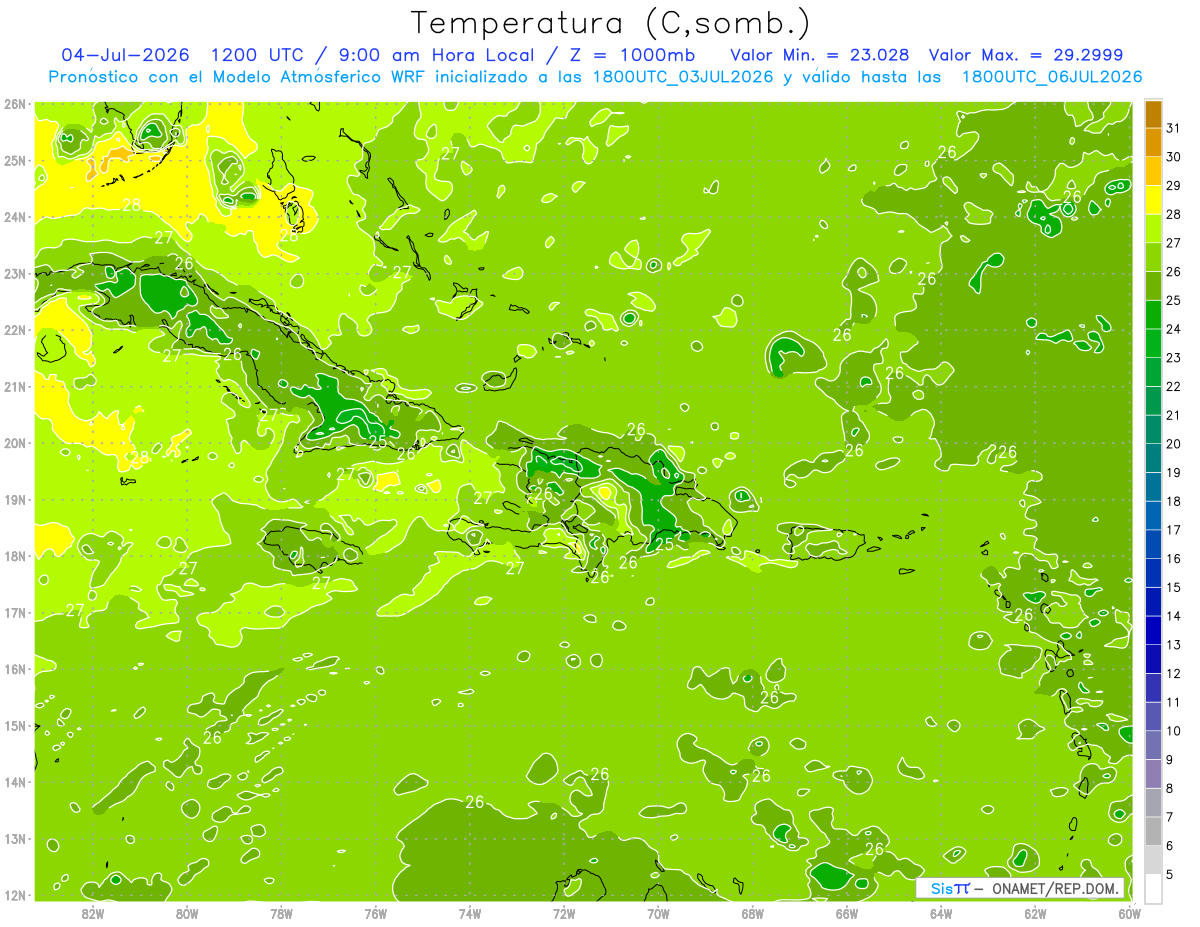The image size is (1200, 927).
Task: Click legend color band between 22 and 23
Action: coord(1153,372)
